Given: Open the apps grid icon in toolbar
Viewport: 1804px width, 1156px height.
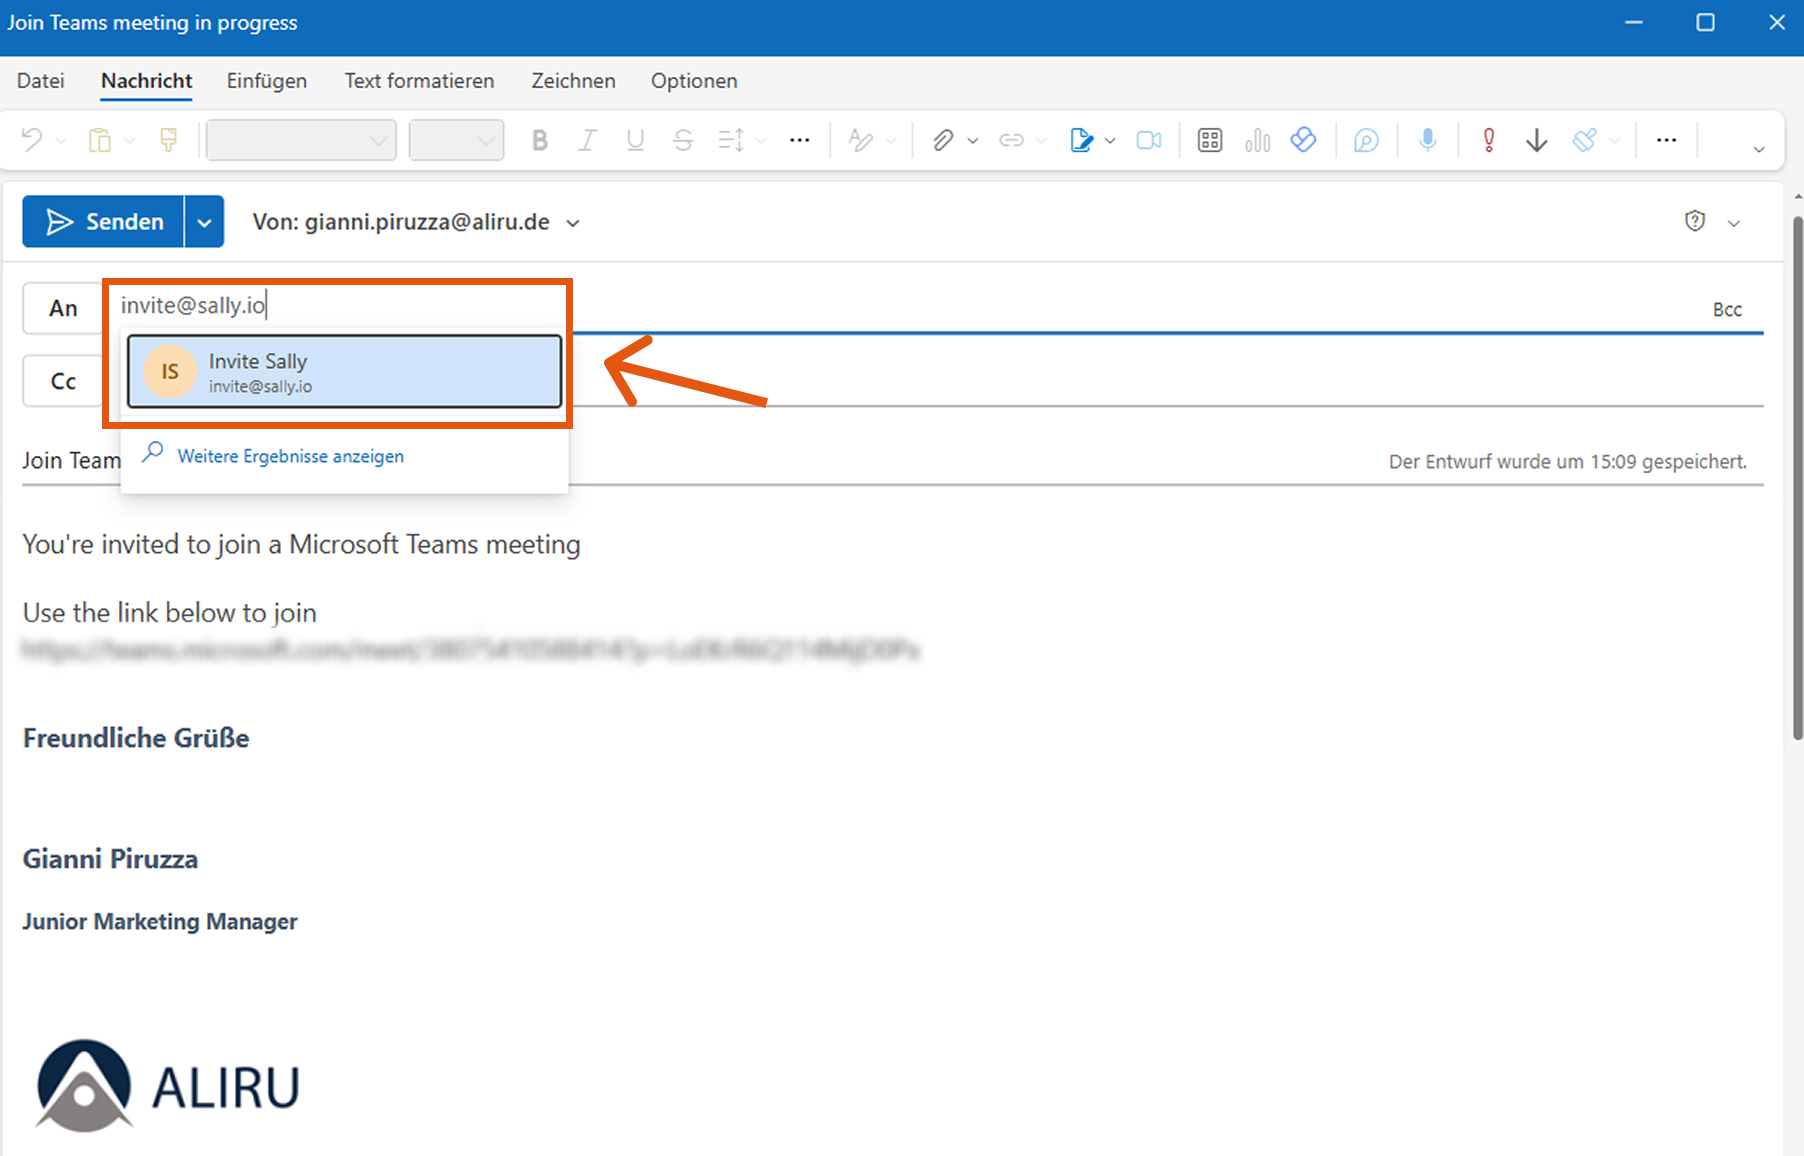Looking at the screenshot, I should click(x=1210, y=141).
